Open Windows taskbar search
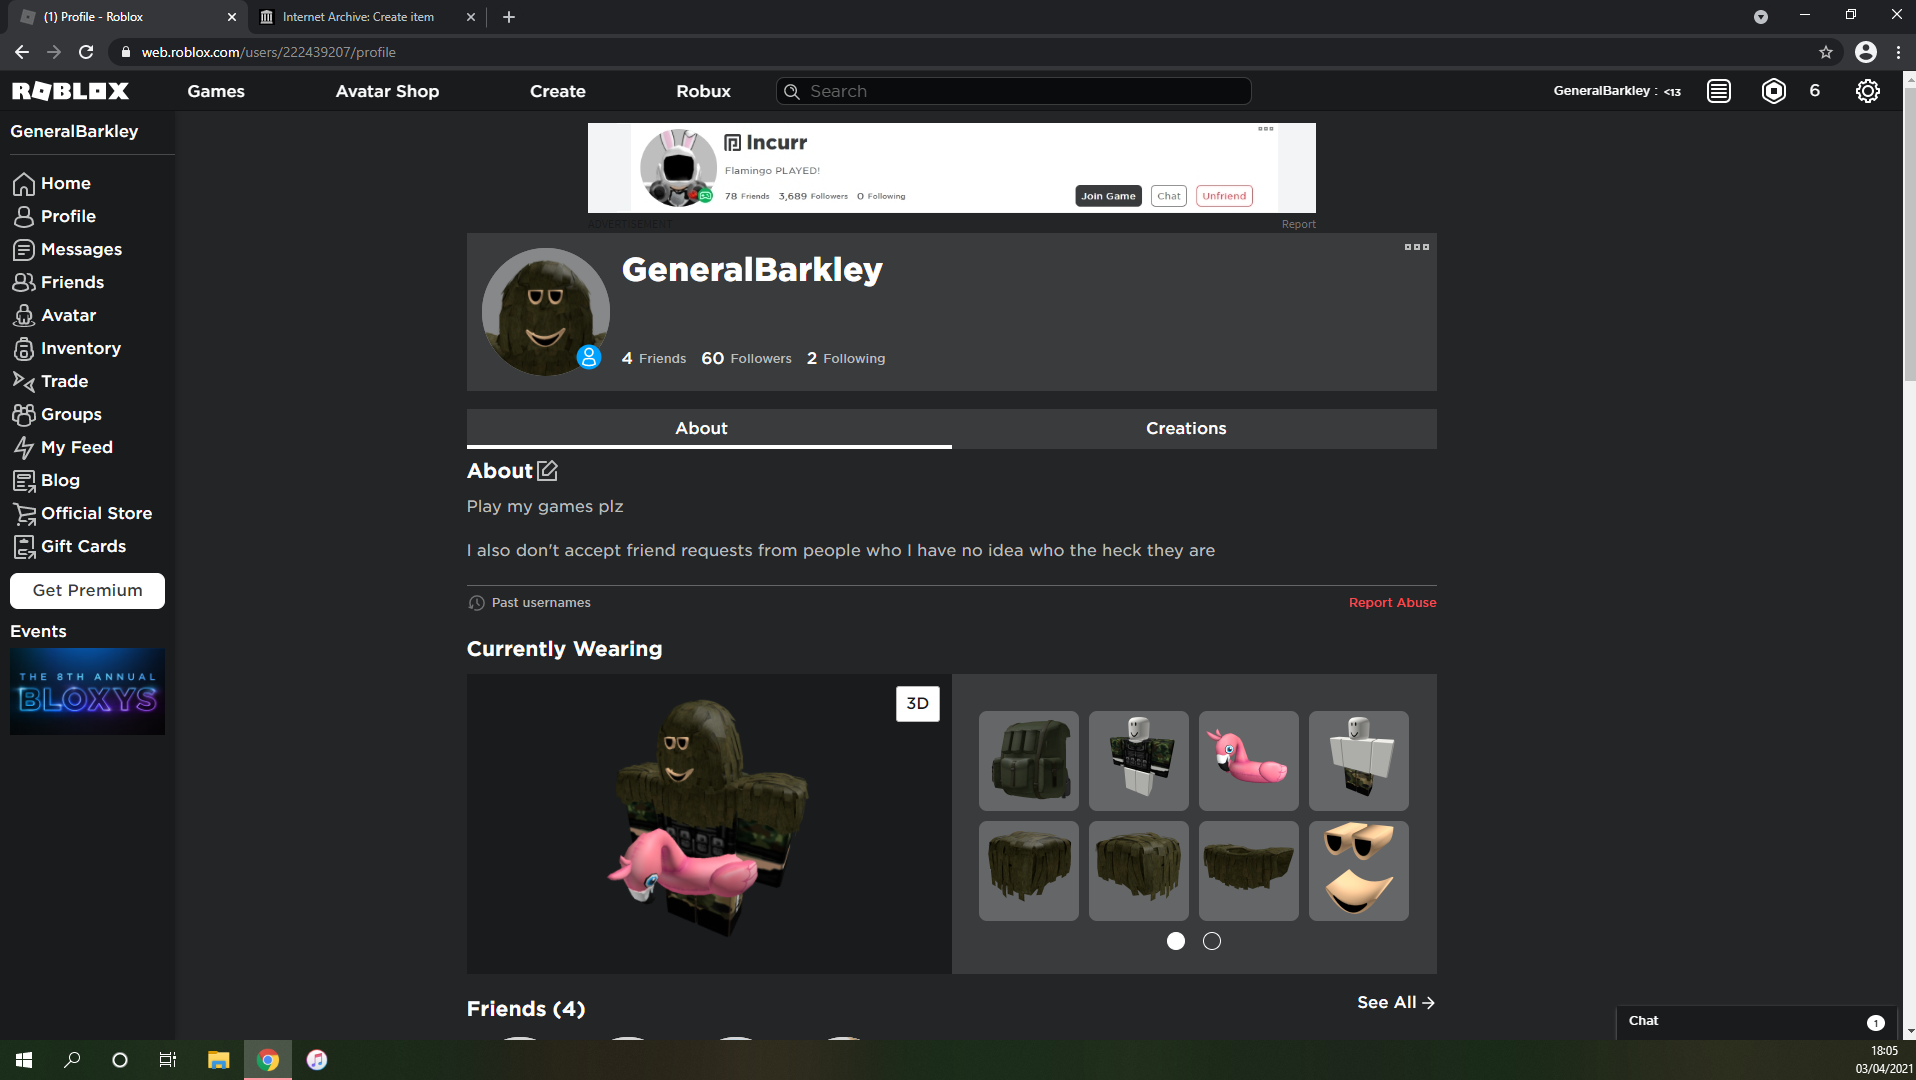The width and height of the screenshot is (1916, 1080). (72, 1060)
